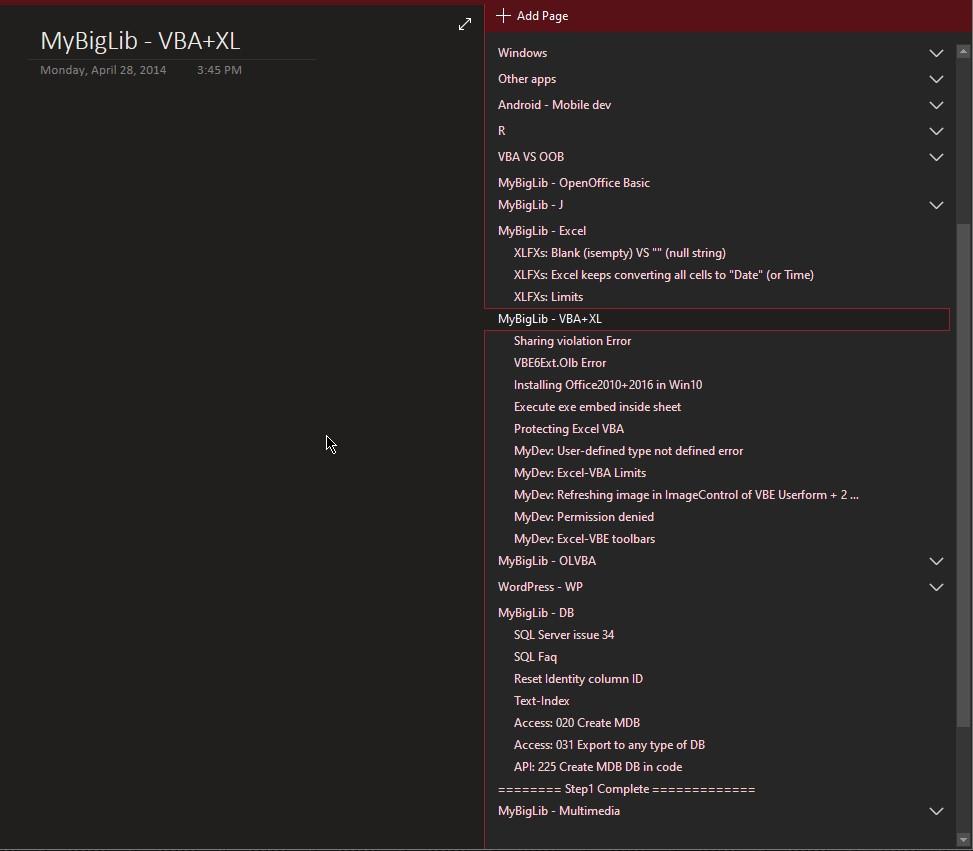
Task: Expand the R page group
Action: 936,131
